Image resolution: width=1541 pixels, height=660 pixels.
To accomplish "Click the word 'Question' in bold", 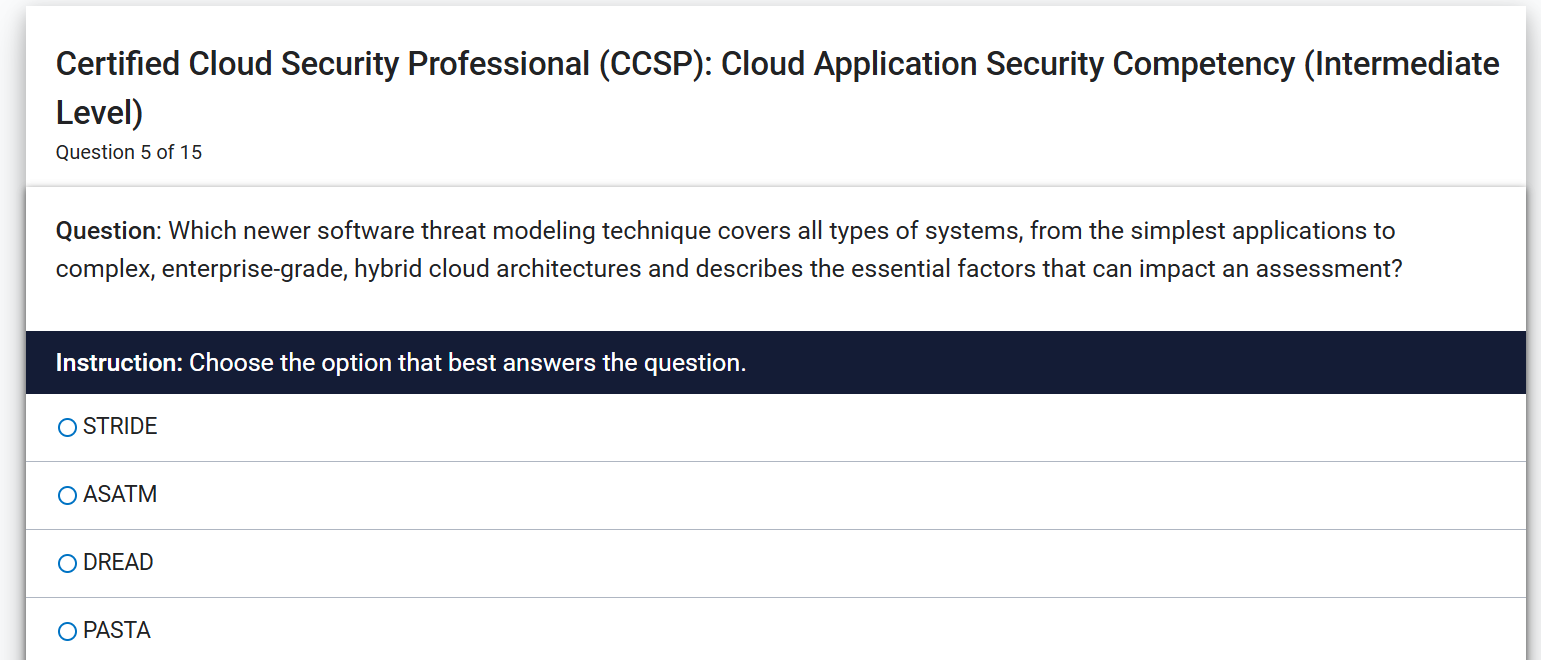I will [105, 230].
